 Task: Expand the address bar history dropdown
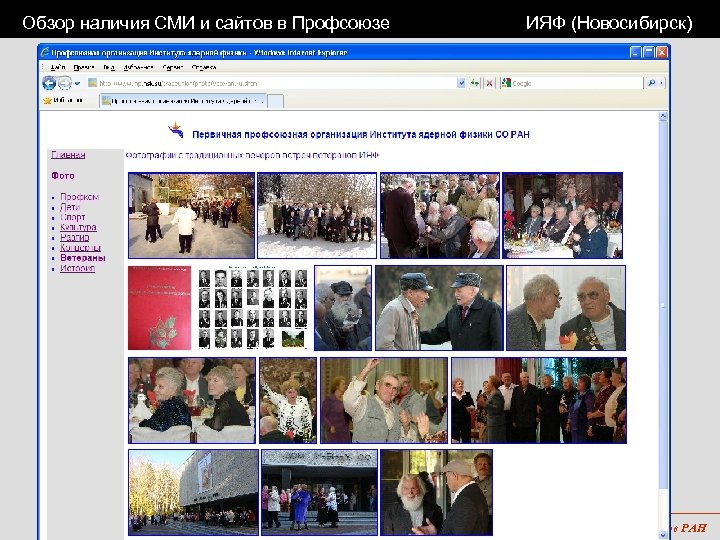pyautogui.click(x=461, y=83)
